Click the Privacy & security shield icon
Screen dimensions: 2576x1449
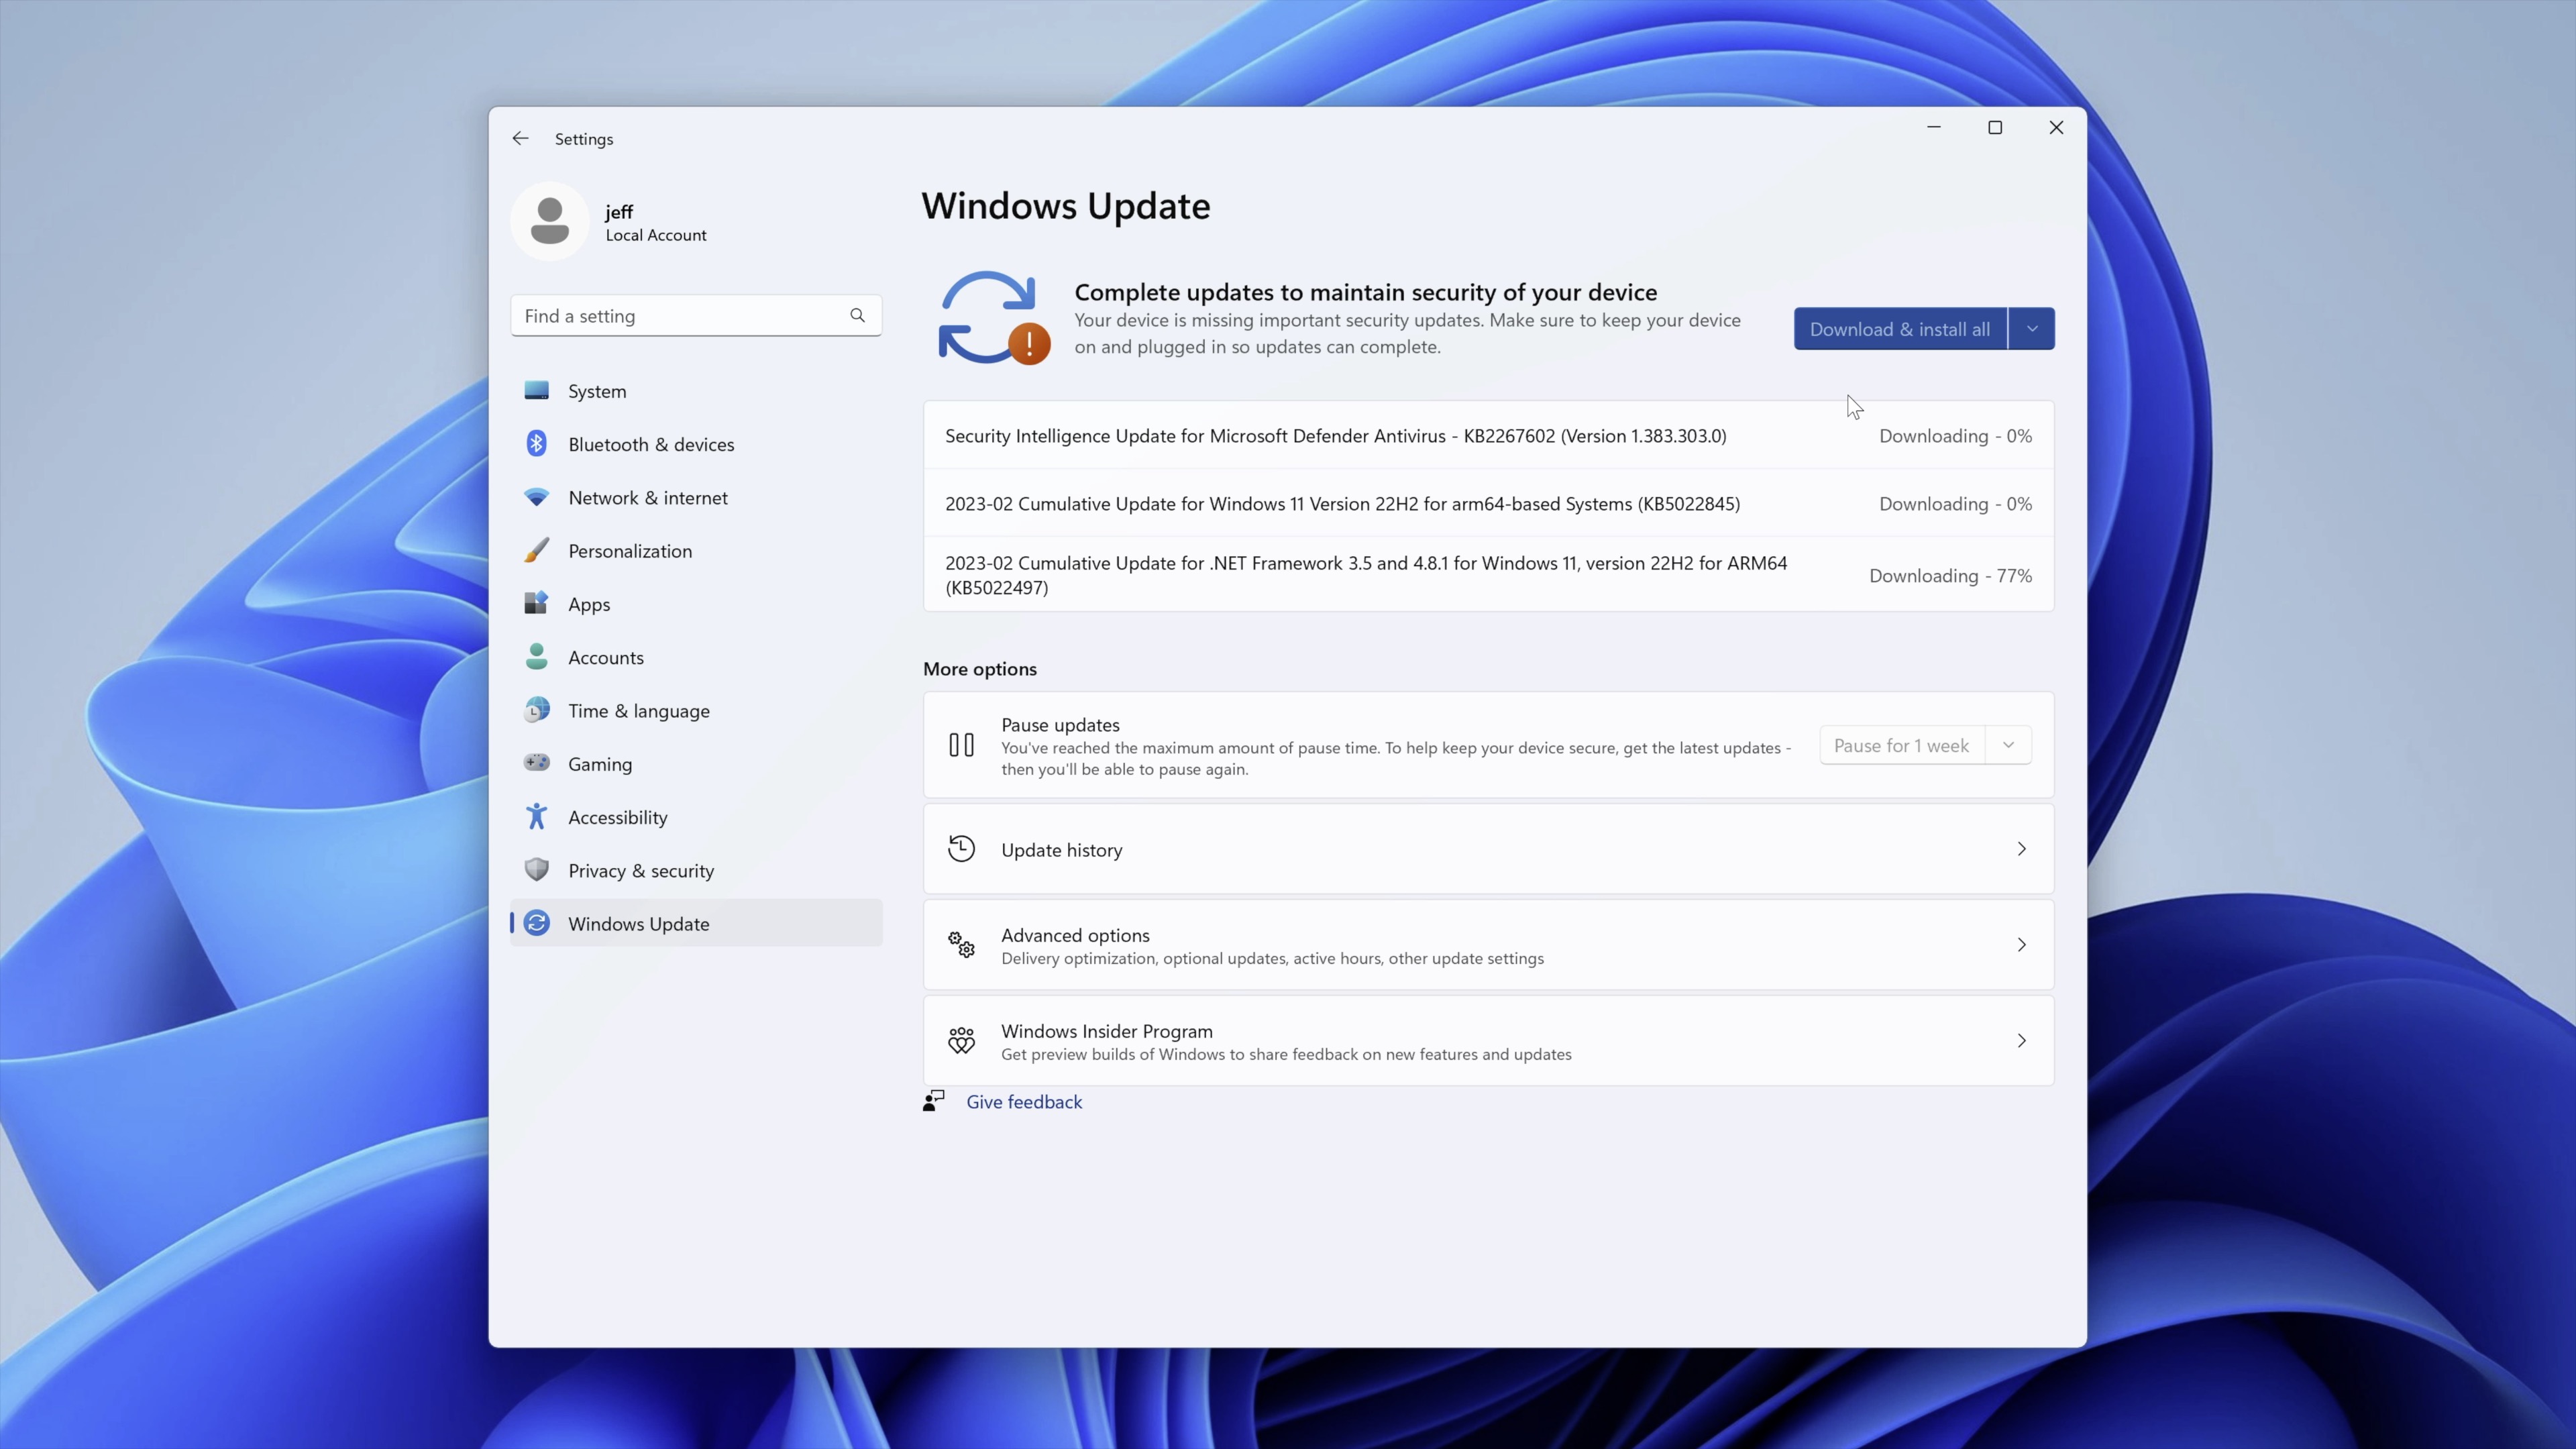pos(537,870)
